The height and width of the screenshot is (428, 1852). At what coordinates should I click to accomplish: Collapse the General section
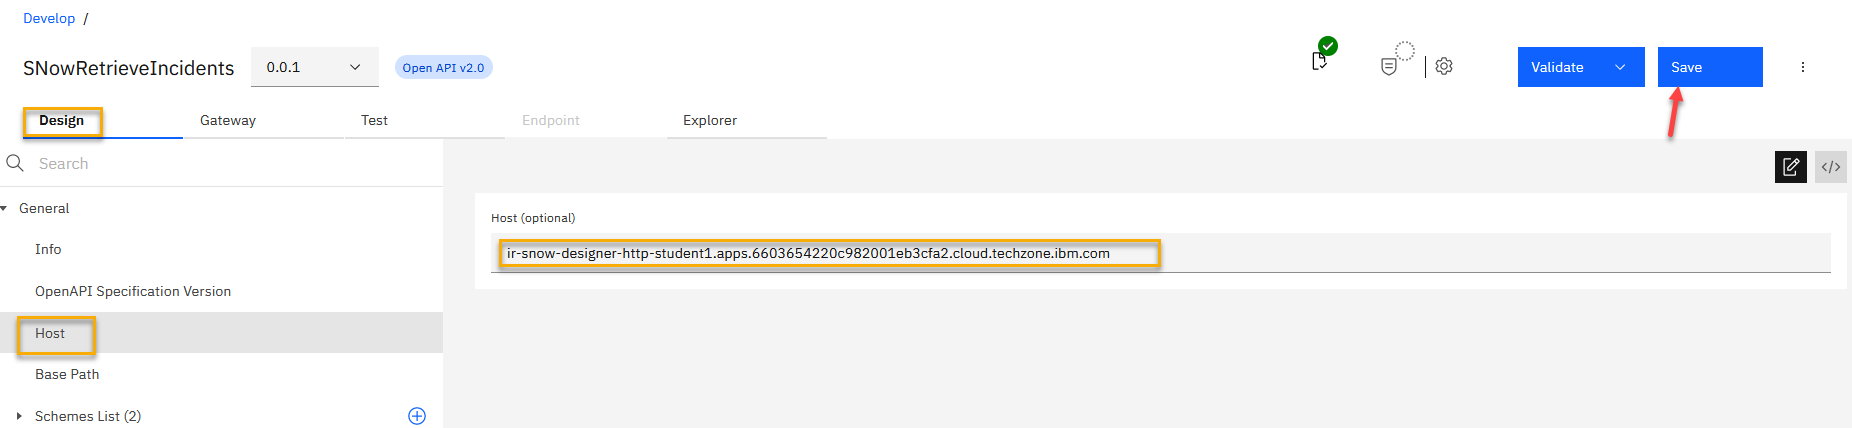click(5, 208)
